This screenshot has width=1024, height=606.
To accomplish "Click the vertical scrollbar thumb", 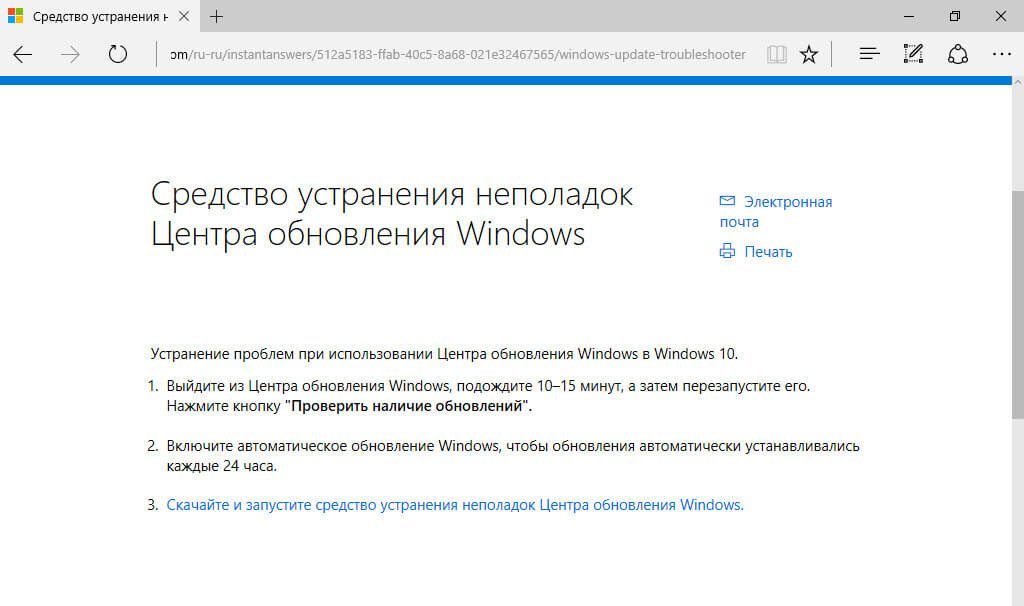I will (x=1017, y=300).
